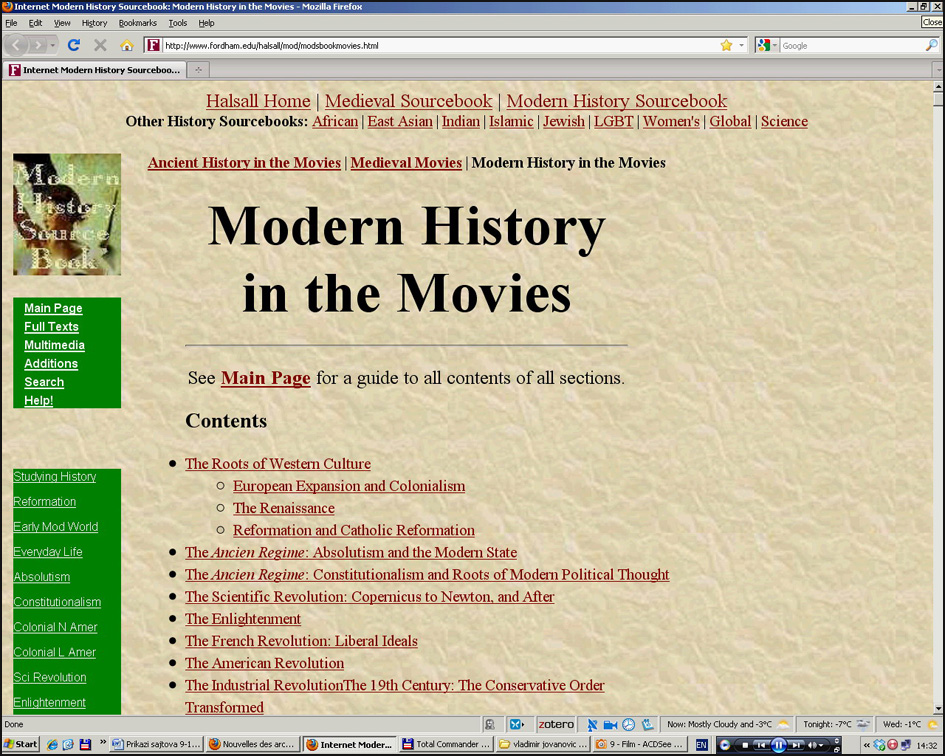Open The French Revolution: Liberal Ideals link
The image size is (945, 756).
(x=301, y=641)
